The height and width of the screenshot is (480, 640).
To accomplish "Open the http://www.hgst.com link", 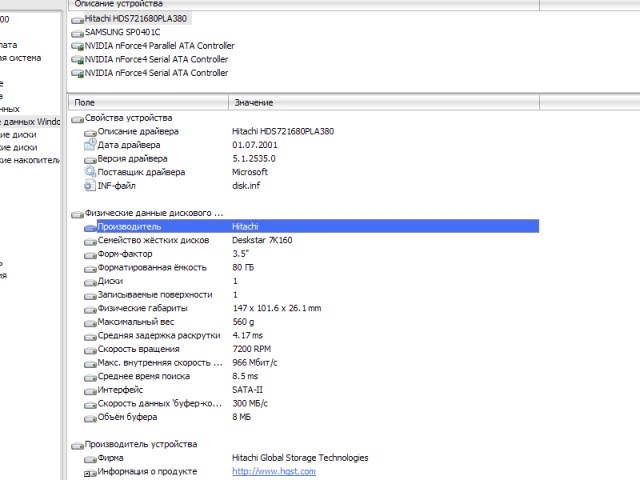I will coord(274,471).
